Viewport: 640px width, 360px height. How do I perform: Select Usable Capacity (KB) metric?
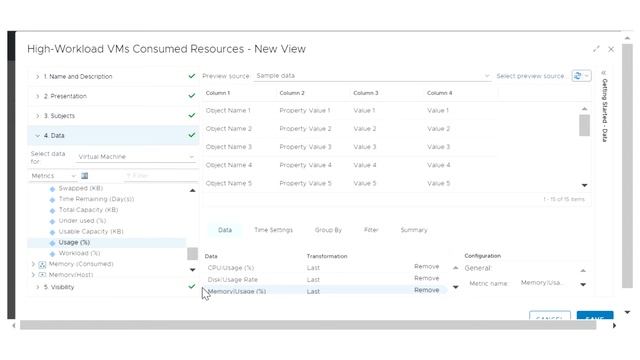91,231
